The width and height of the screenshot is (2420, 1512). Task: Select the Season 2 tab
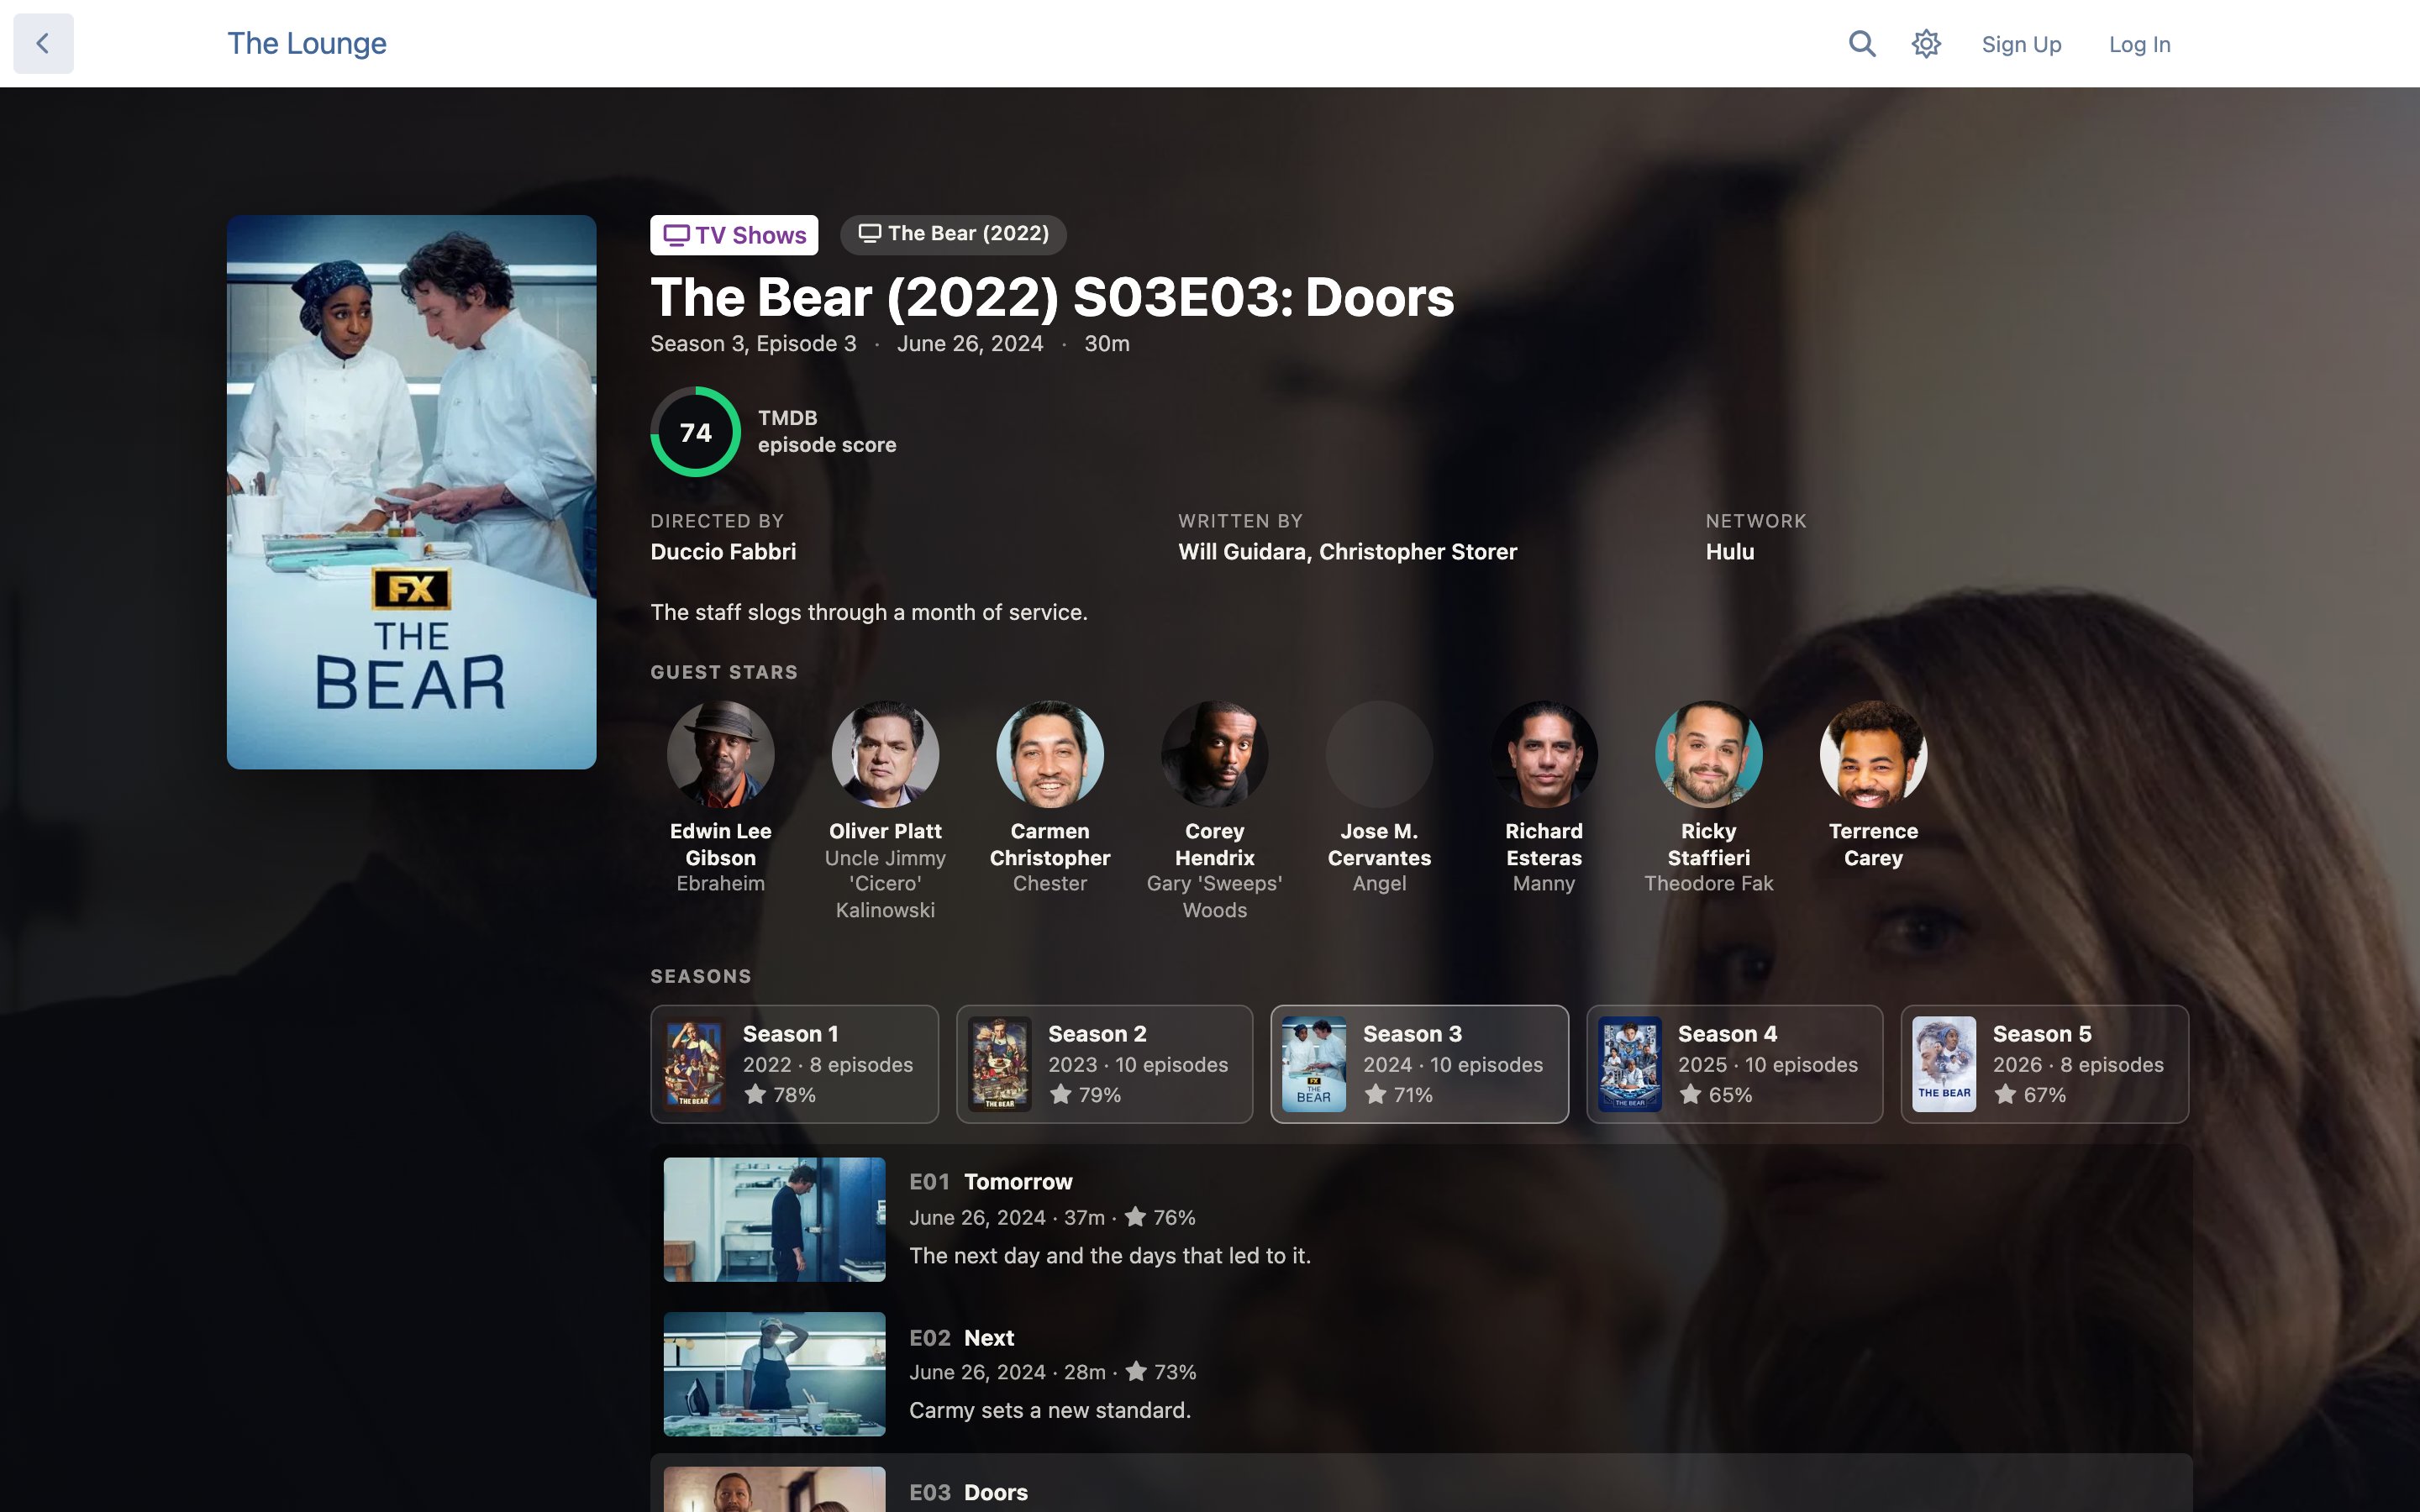pos(1104,1064)
